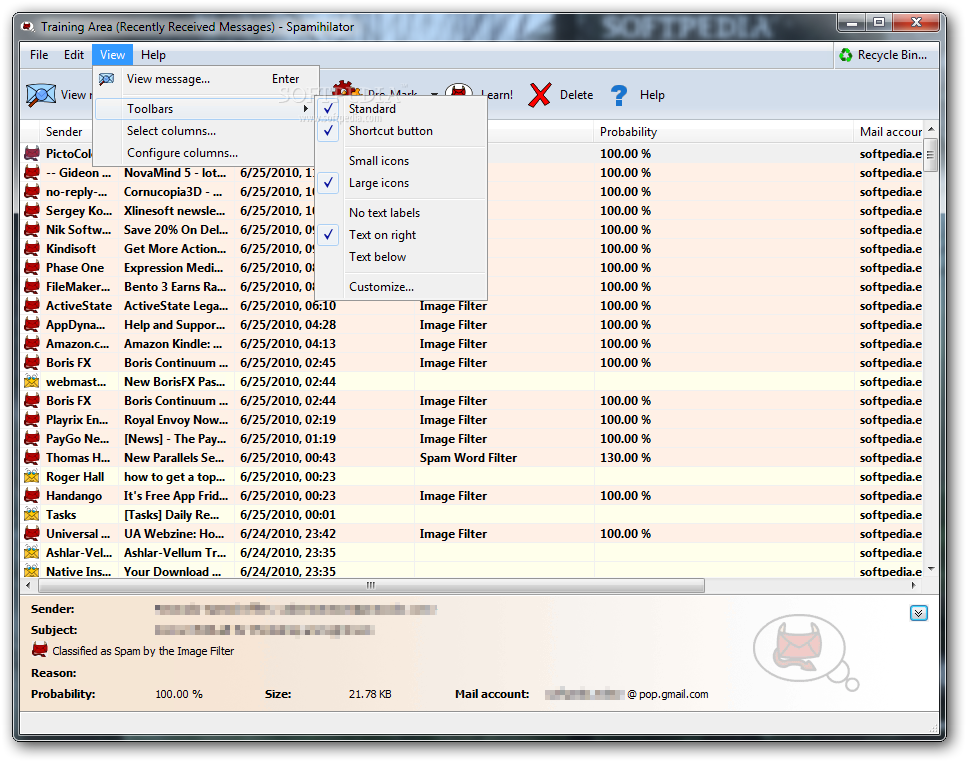Choose View message... menu entry
967x762 pixels.
pyautogui.click(x=205, y=79)
